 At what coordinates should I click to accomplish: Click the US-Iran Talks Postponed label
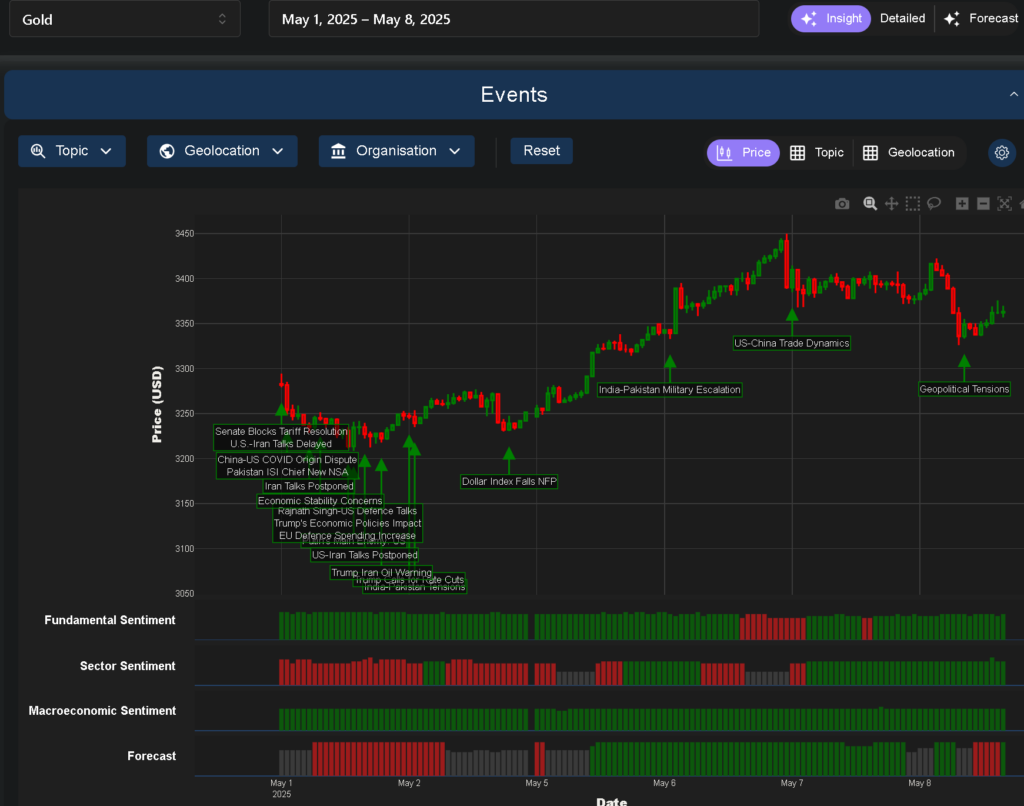point(364,555)
